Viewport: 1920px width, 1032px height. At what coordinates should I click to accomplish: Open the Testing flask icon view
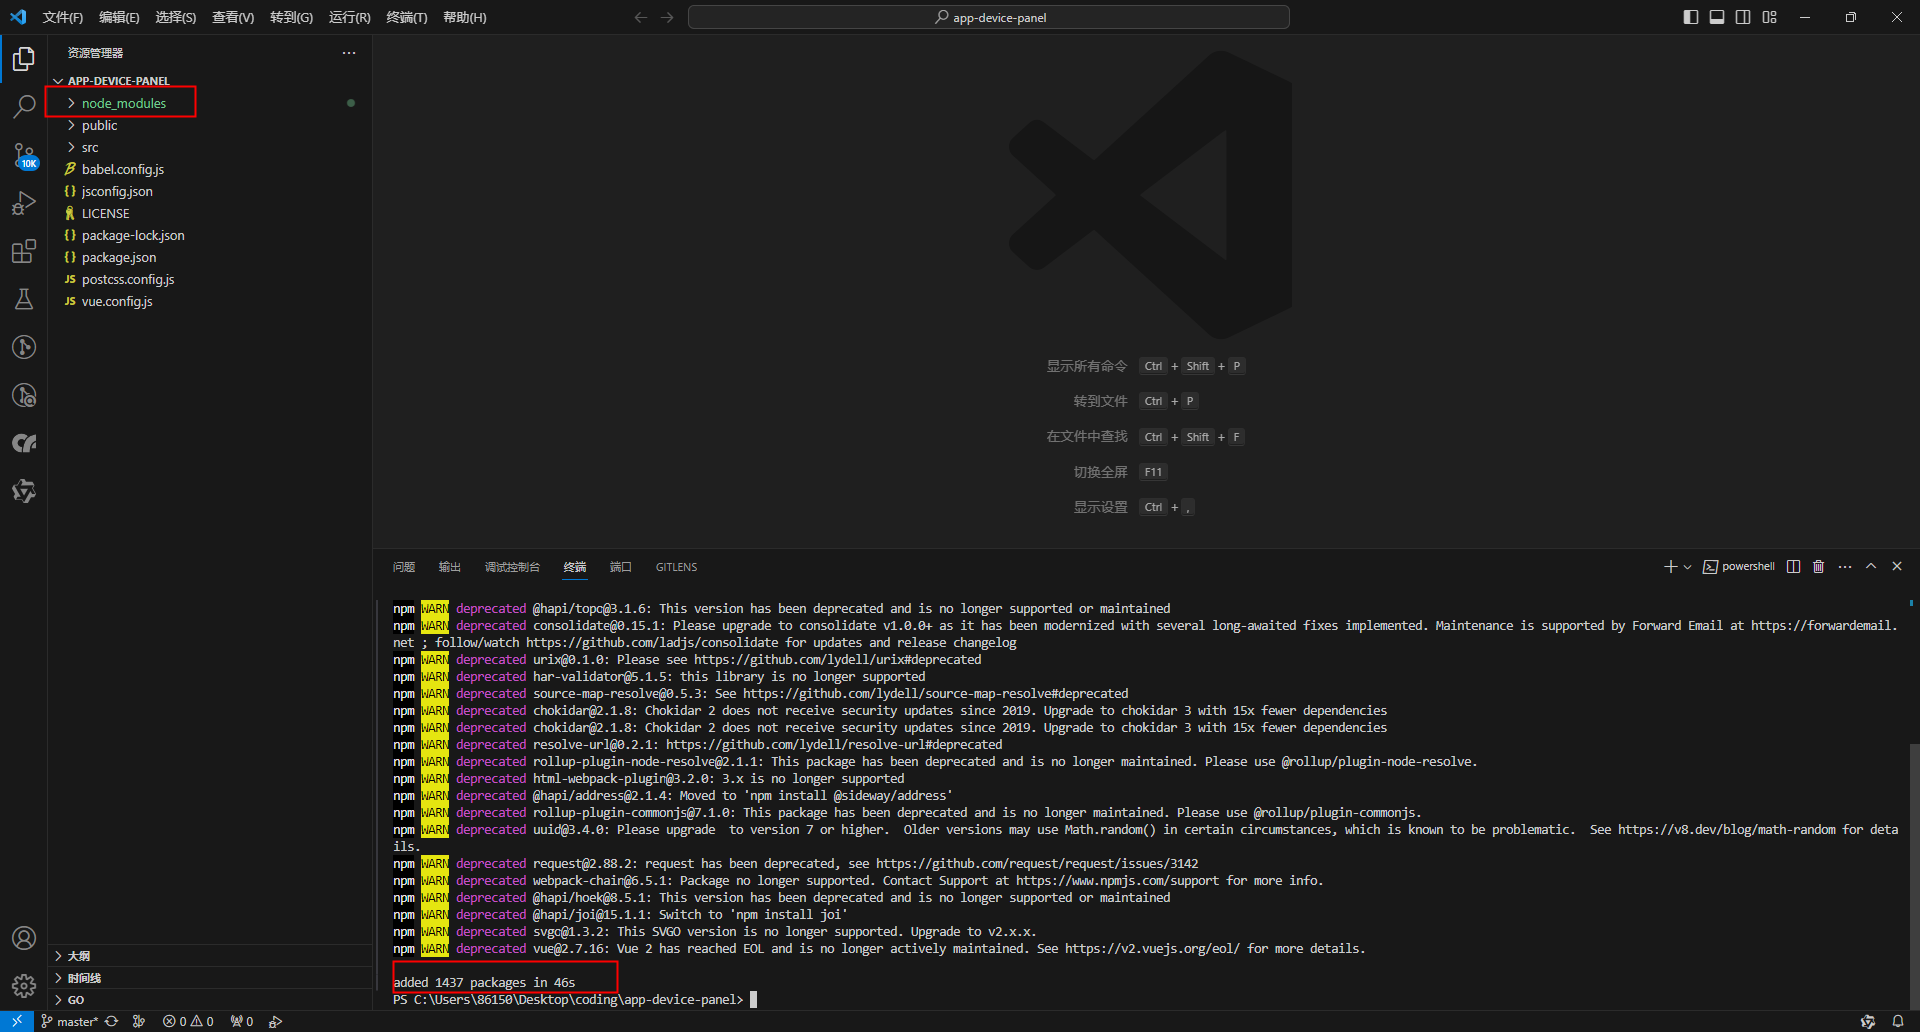pyautogui.click(x=24, y=299)
